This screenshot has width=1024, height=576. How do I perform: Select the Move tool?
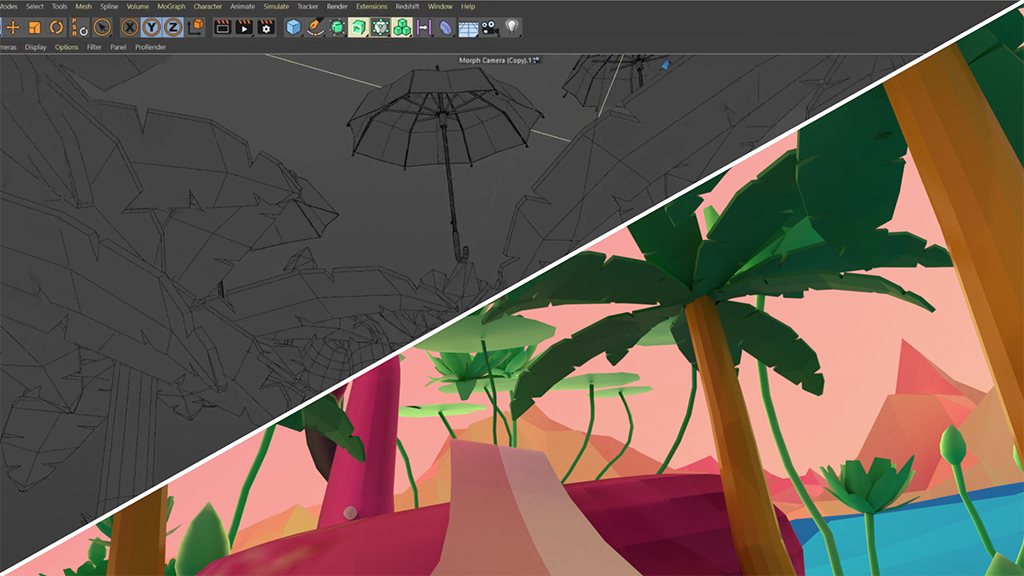click(13, 27)
